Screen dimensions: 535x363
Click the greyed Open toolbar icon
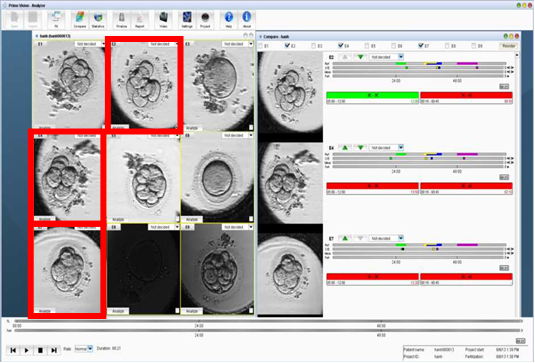(14, 19)
